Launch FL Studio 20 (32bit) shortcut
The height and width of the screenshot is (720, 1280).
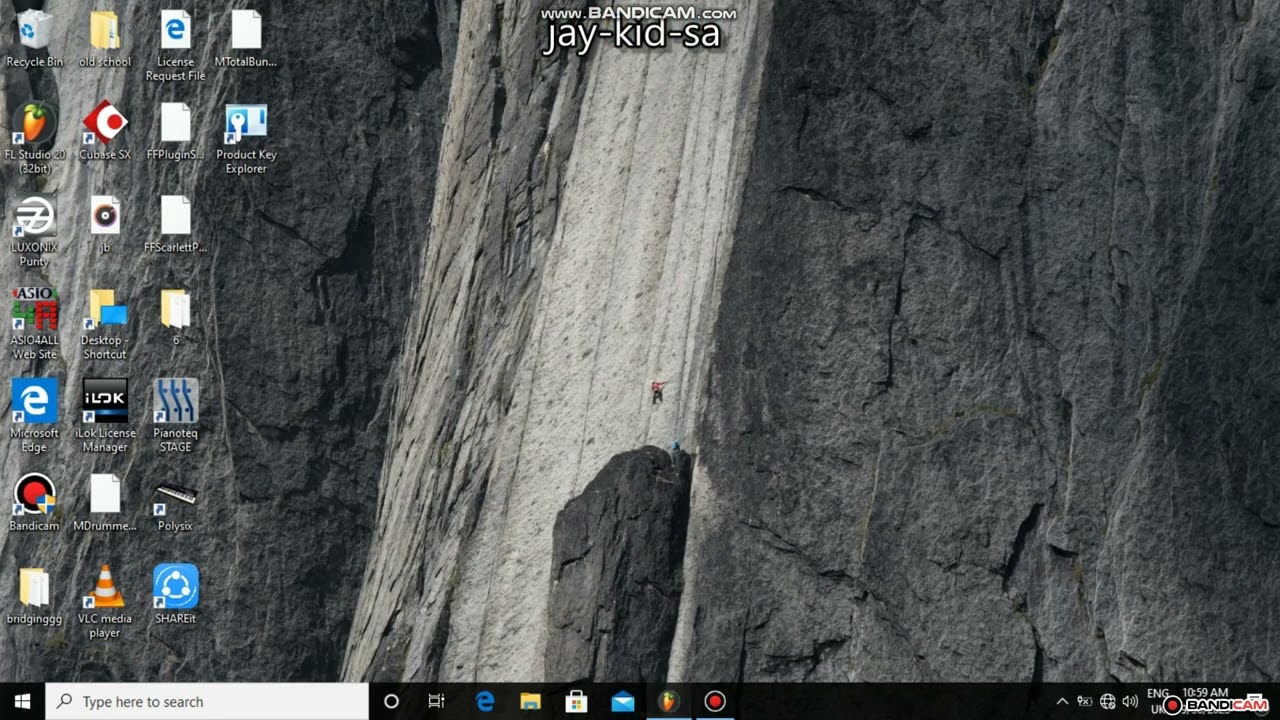(x=34, y=138)
